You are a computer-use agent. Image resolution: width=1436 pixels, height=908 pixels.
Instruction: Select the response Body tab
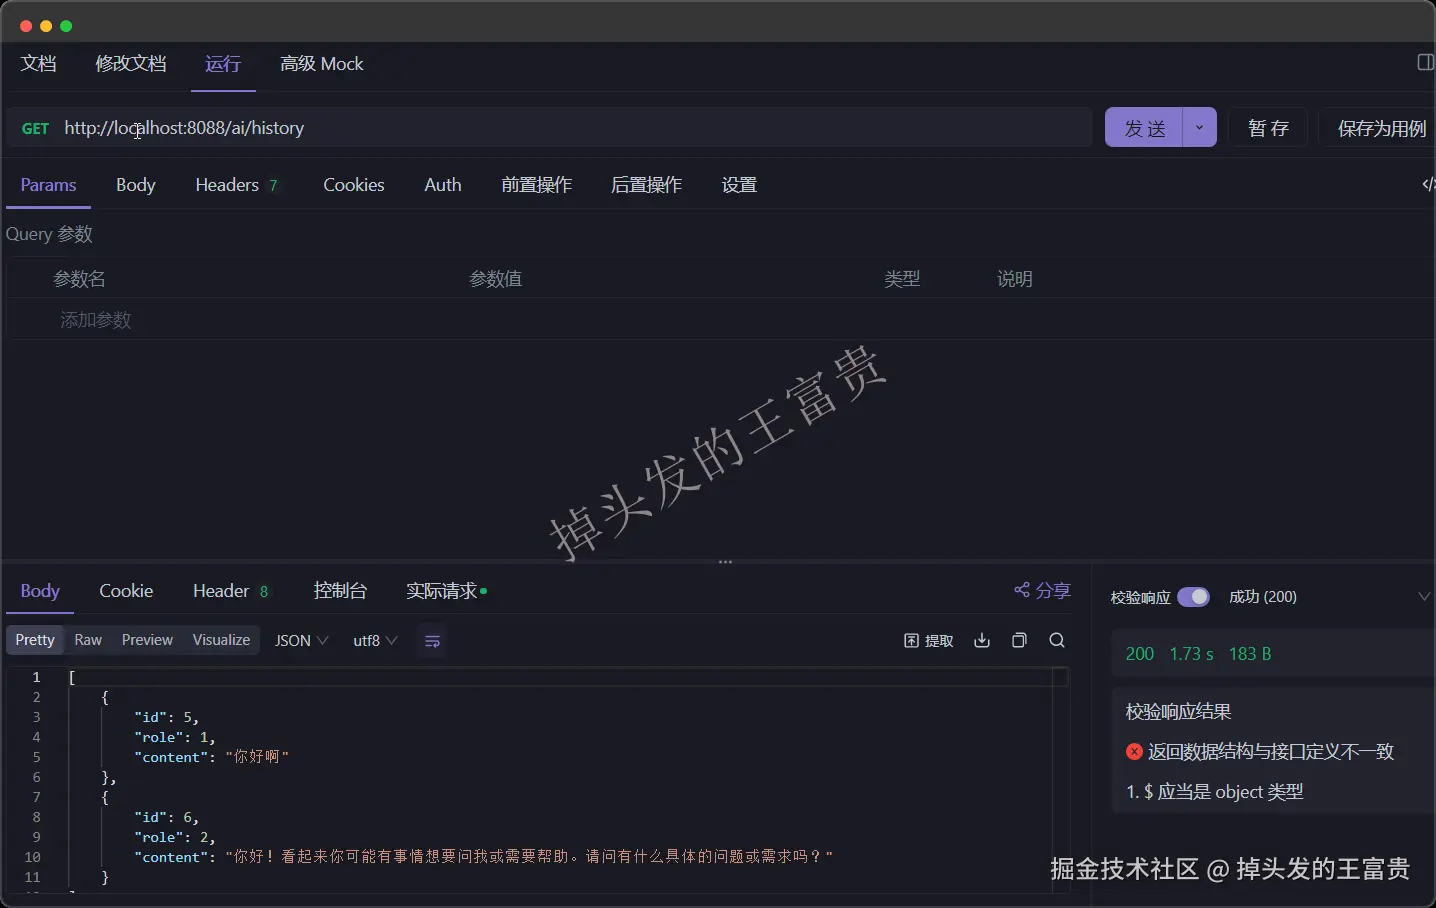(40, 591)
